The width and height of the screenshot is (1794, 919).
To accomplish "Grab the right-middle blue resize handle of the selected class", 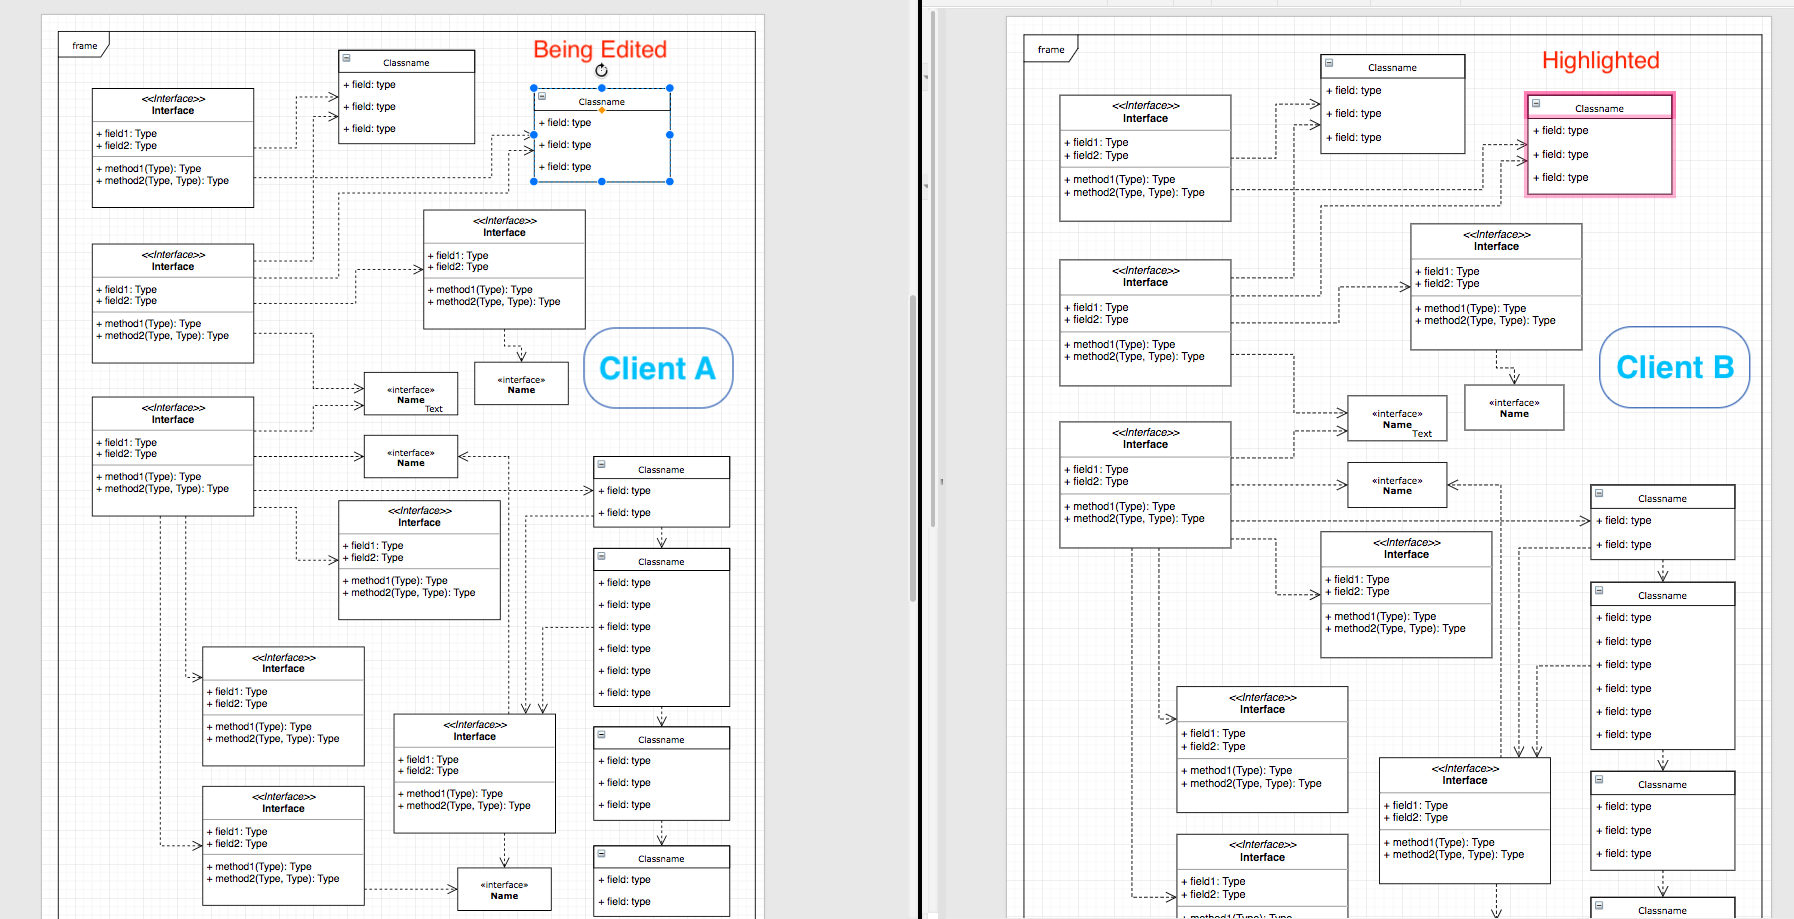I will click(x=669, y=134).
